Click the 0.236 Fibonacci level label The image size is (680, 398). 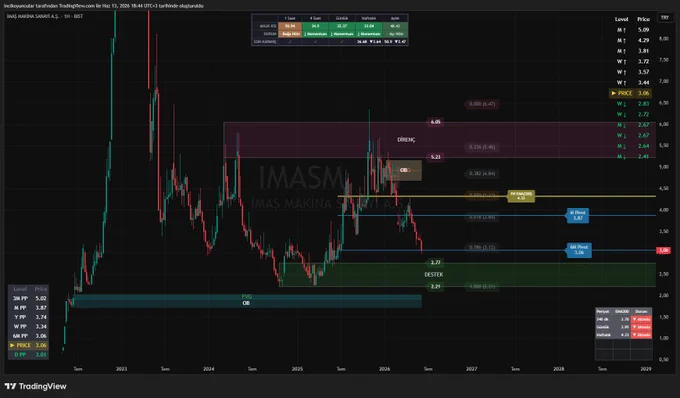[482, 147]
